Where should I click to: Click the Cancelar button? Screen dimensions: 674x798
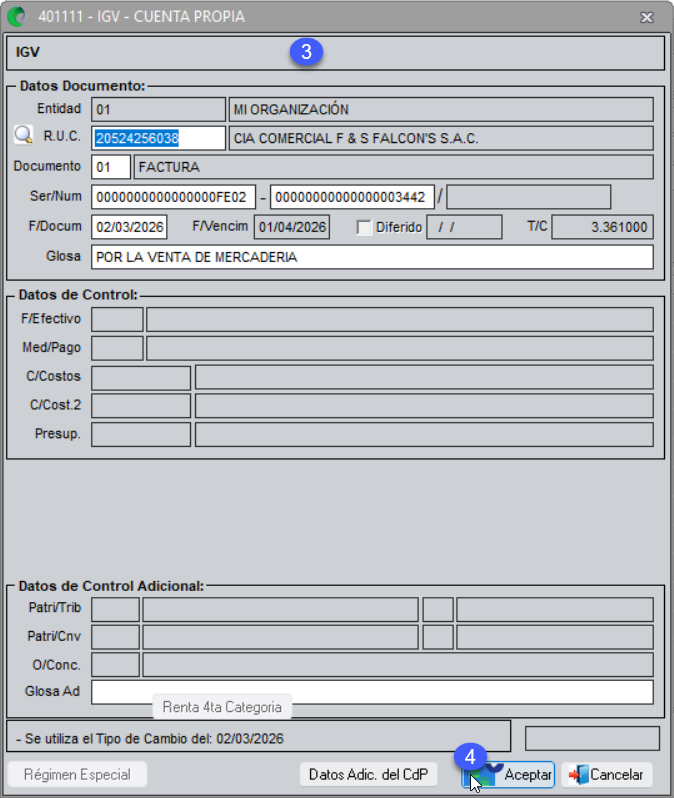(606, 775)
